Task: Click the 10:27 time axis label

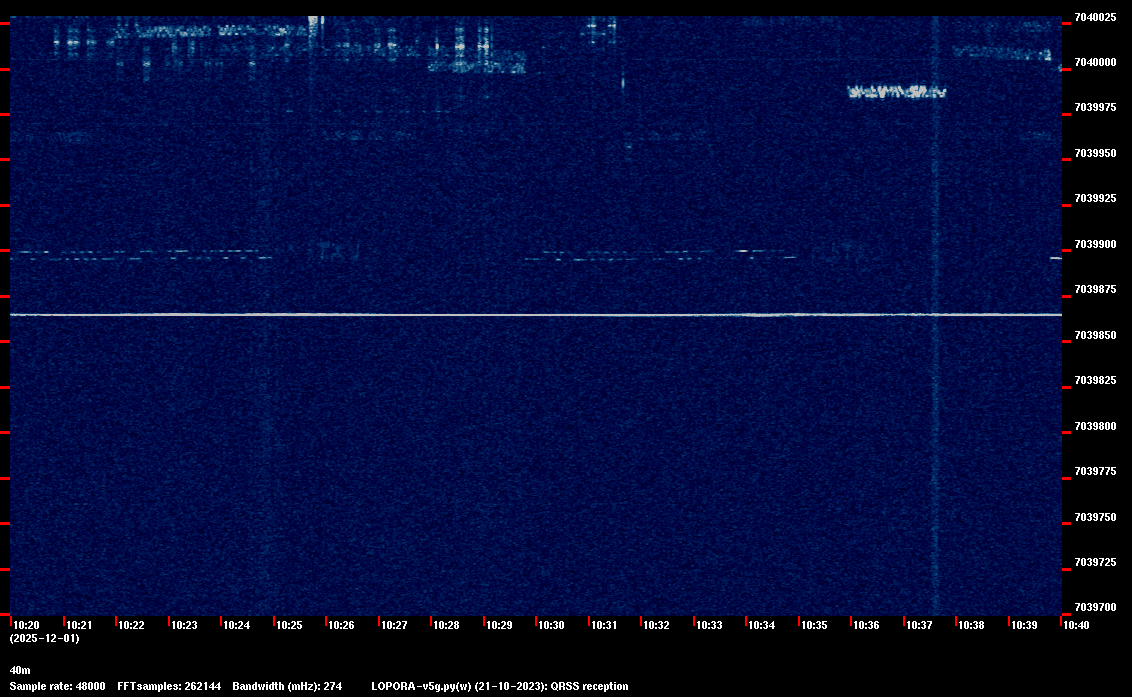Action: click(x=394, y=625)
